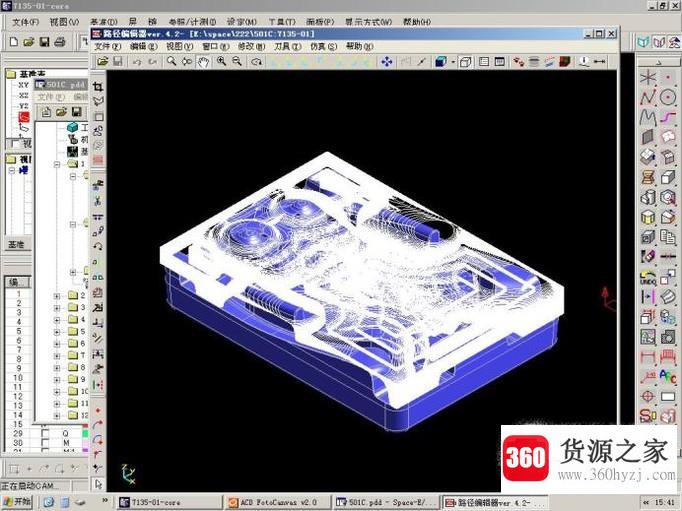Switch to 501C.pdd taskbar button
Screen dimensions: 682x511
click(x=387, y=502)
